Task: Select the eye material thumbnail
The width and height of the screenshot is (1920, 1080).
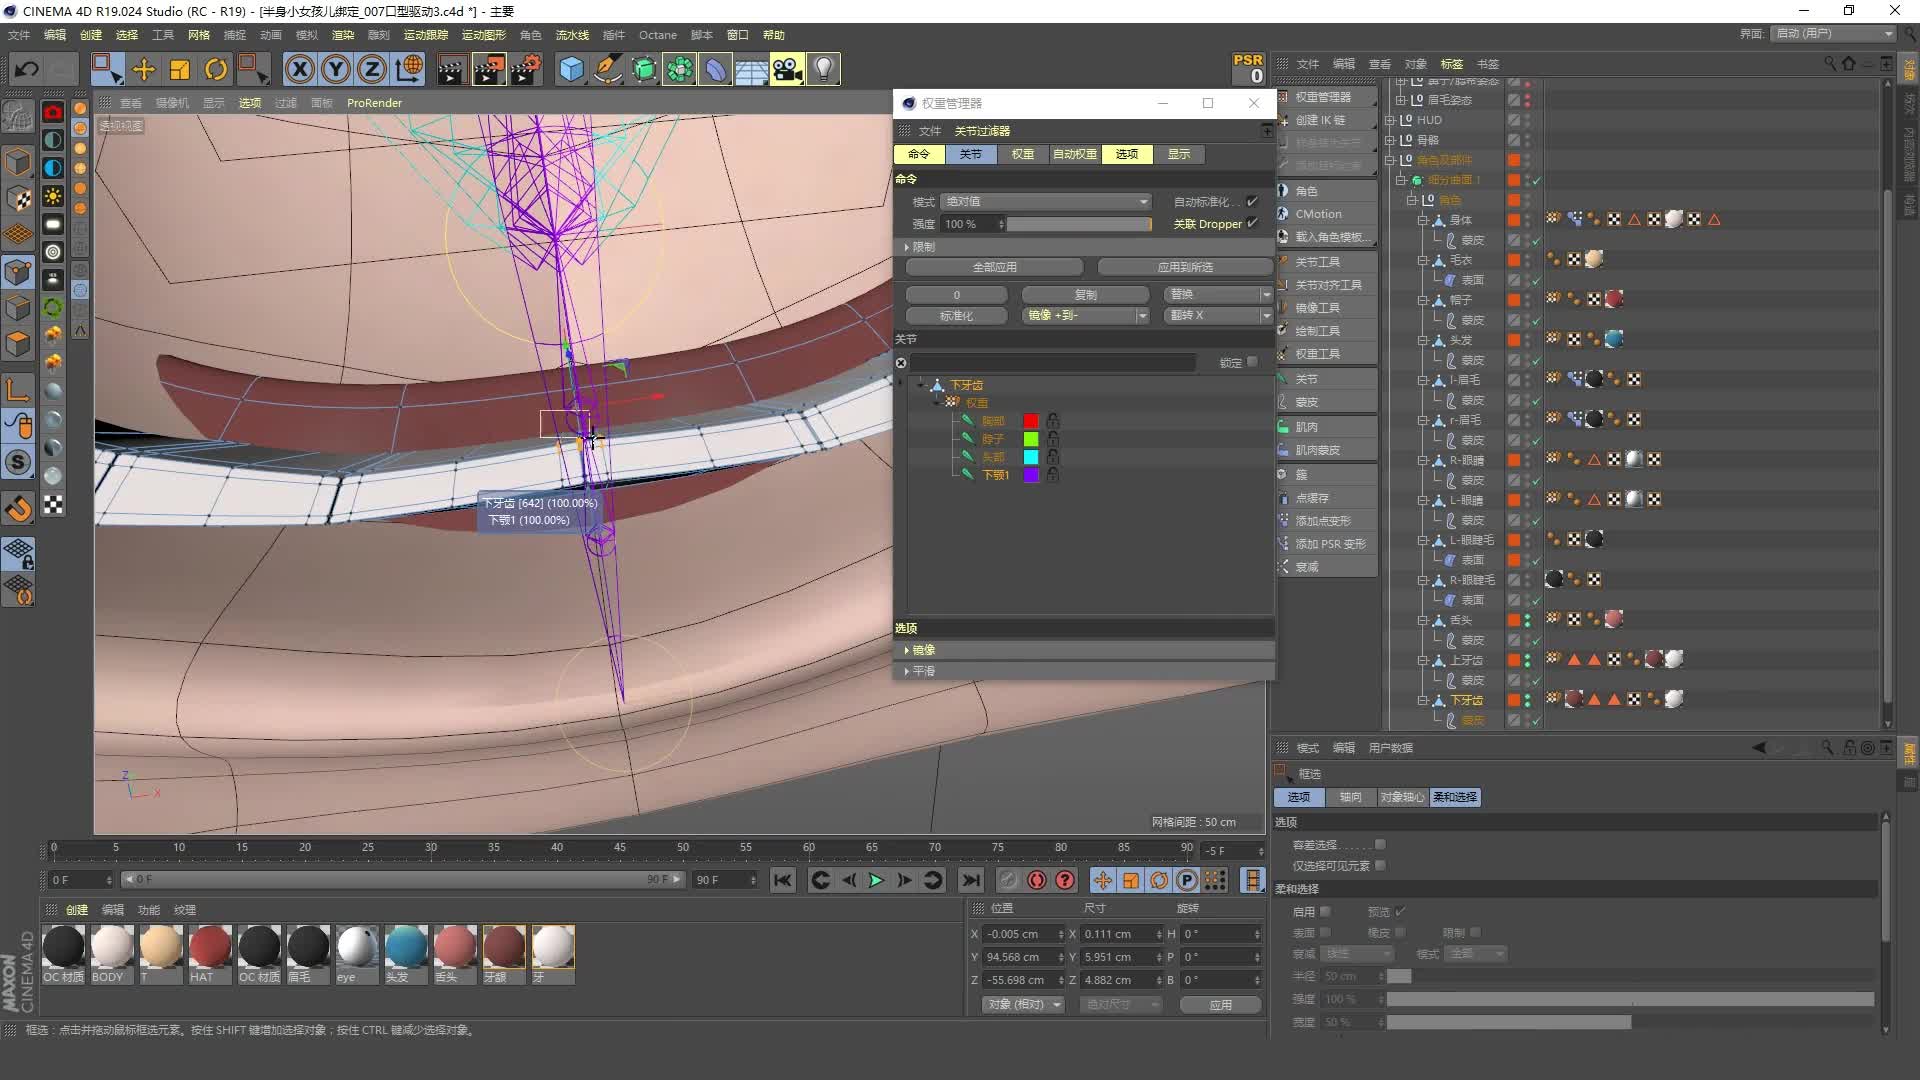Action: pos(357,954)
